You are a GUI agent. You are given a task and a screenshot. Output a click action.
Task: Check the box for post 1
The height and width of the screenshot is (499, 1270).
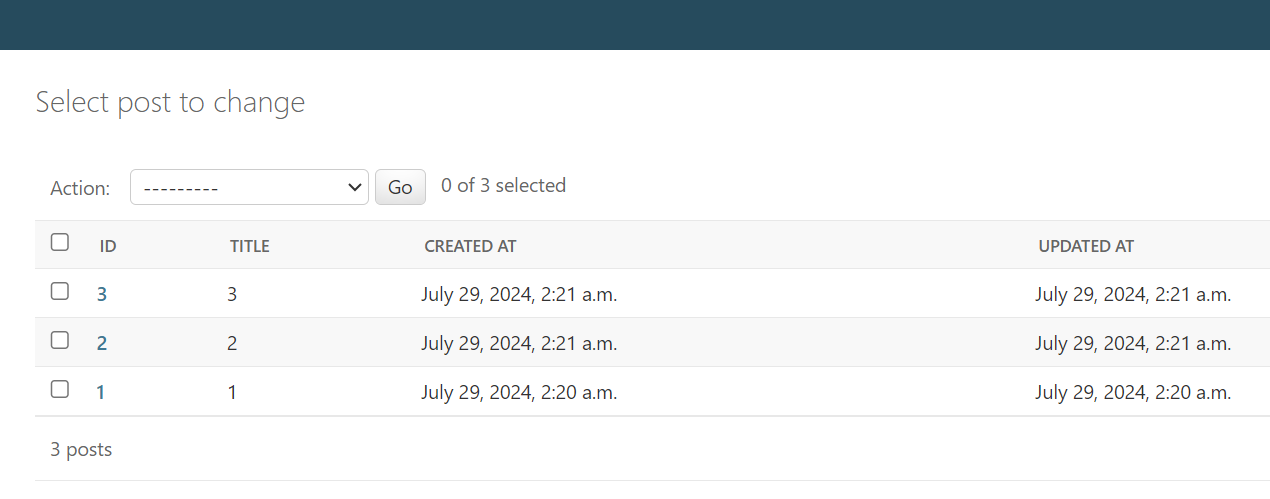[x=60, y=389]
